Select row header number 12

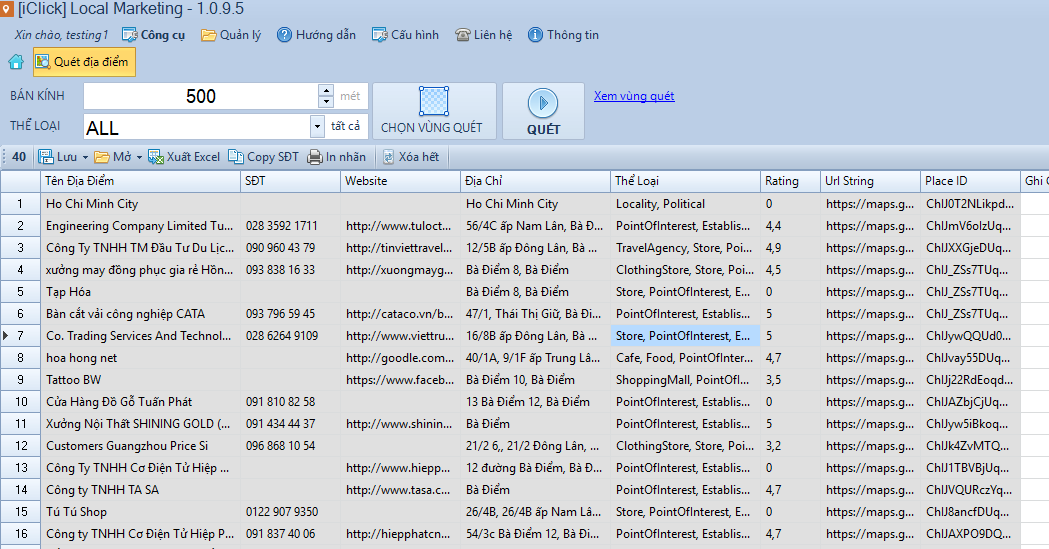(x=20, y=446)
